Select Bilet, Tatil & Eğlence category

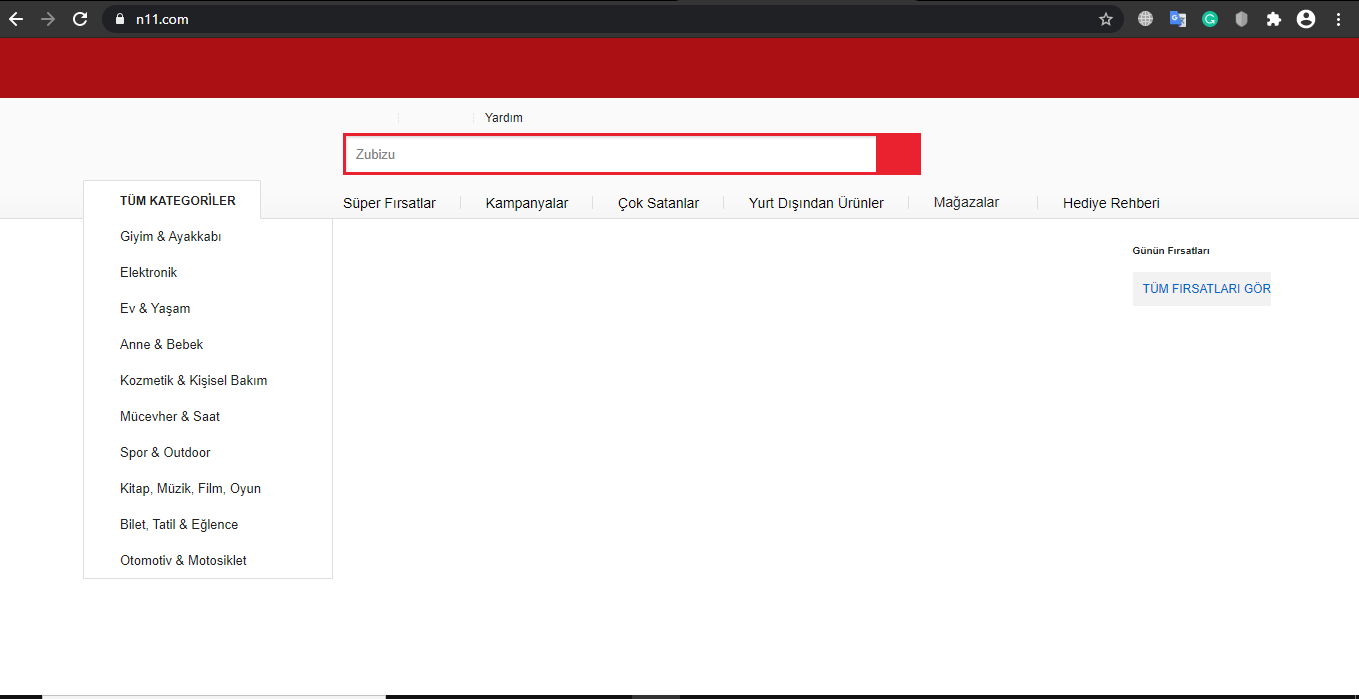(x=179, y=525)
